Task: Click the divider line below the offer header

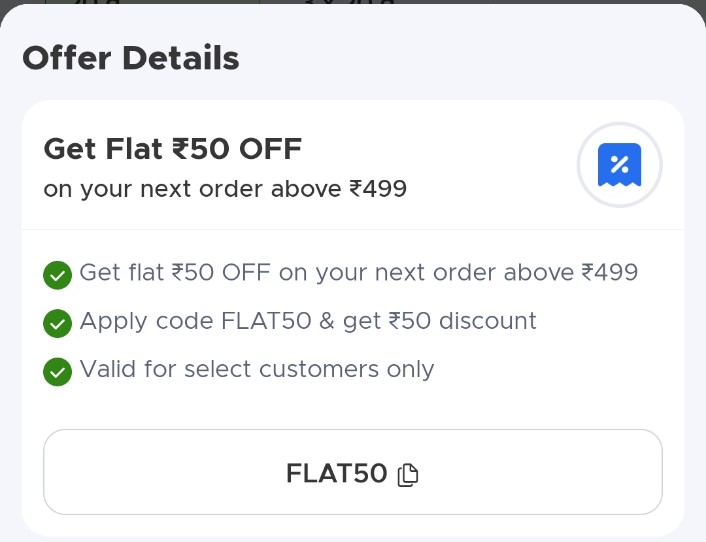Action: (x=352, y=230)
